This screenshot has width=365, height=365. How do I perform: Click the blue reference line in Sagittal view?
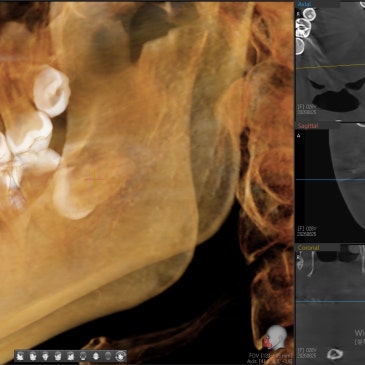[x=330, y=180]
